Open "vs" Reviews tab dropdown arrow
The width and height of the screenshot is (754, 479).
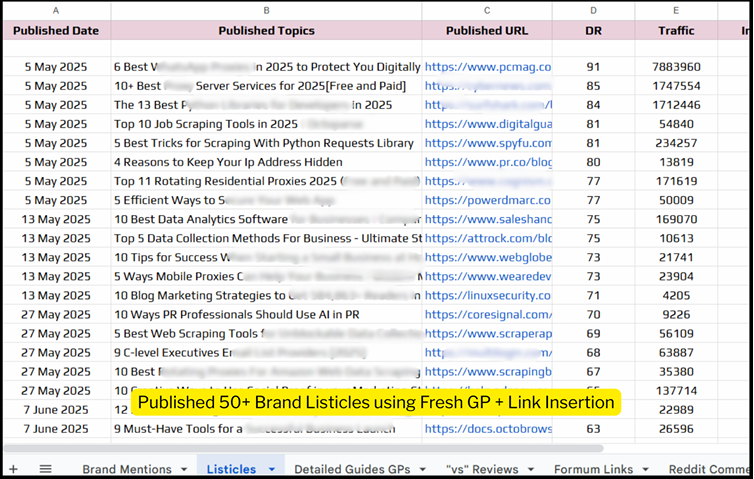pos(531,469)
